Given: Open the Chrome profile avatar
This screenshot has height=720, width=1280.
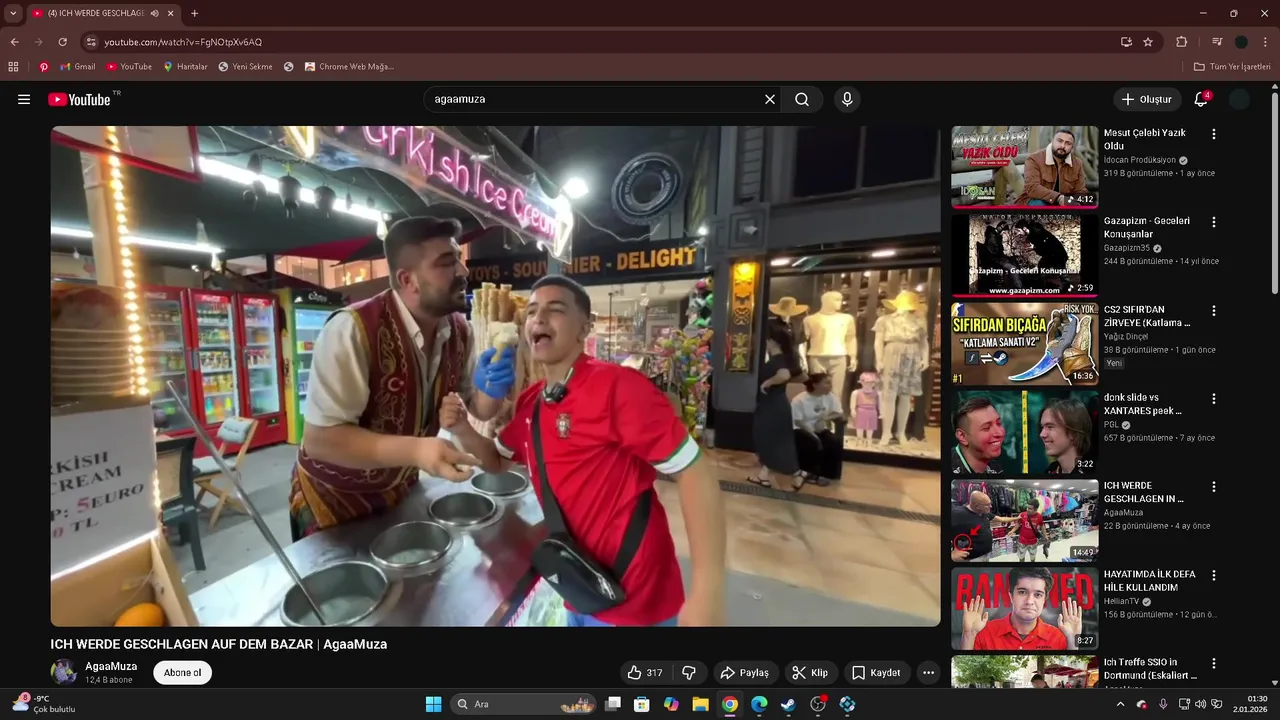Looking at the screenshot, I should pyautogui.click(x=1241, y=42).
